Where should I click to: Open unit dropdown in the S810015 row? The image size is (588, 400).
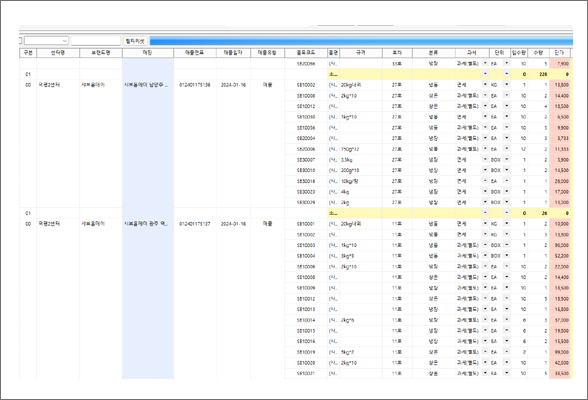click(x=507, y=331)
